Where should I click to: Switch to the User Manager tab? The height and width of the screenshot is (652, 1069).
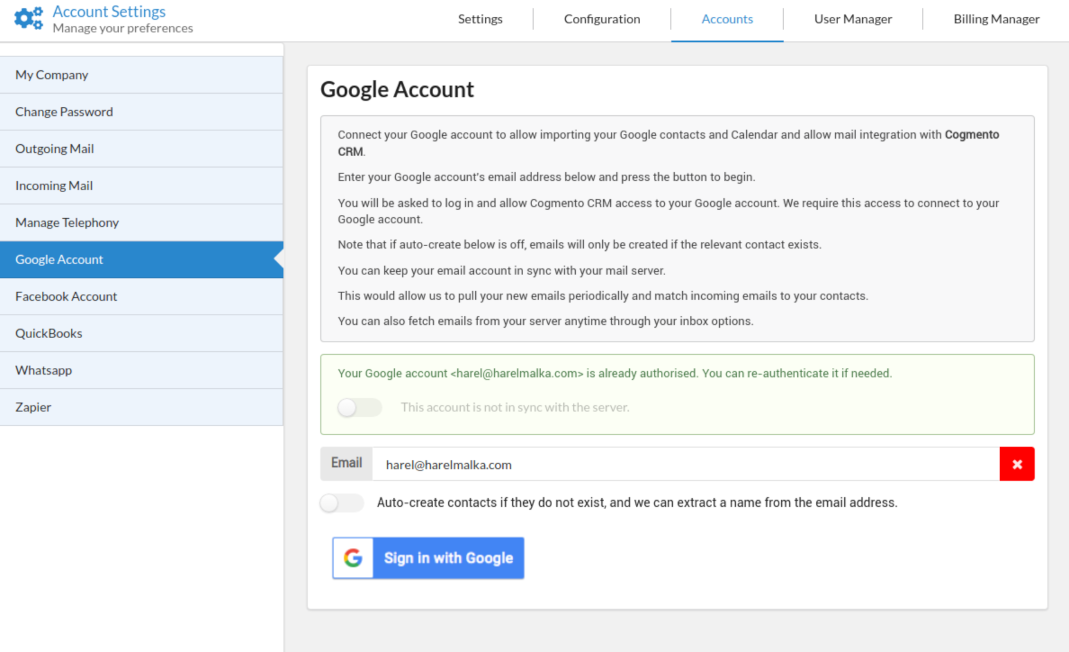(x=851, y=18)
